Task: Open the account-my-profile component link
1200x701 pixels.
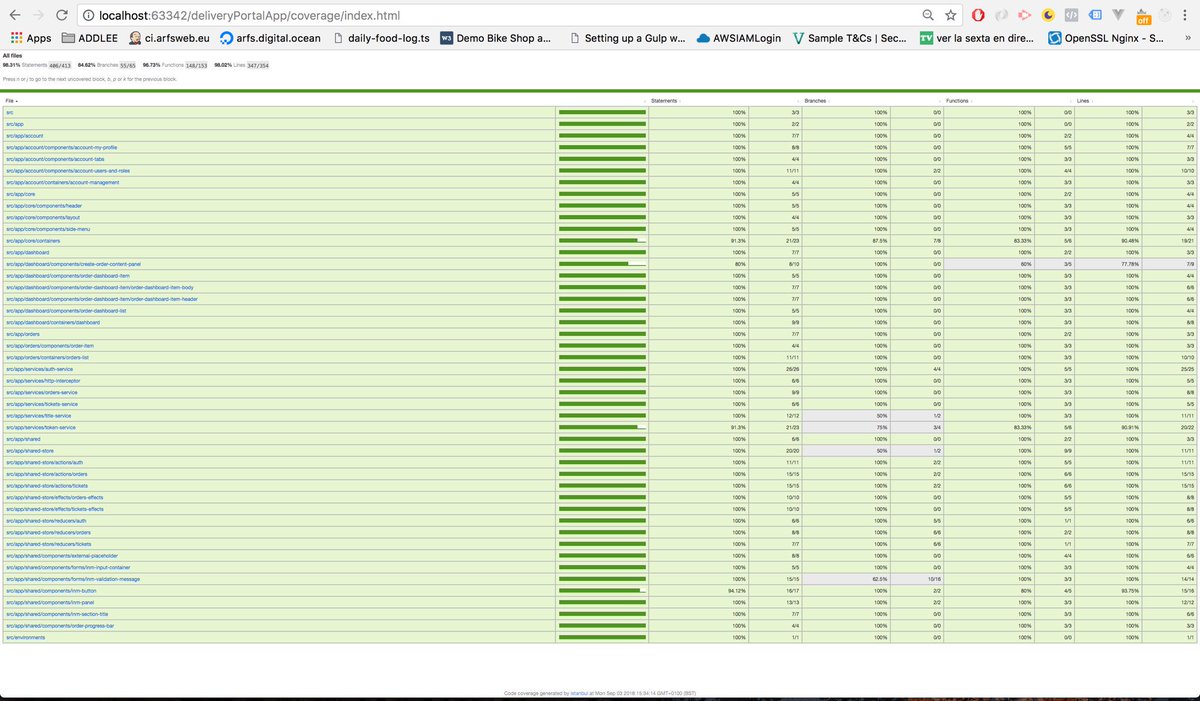Action: tap(61, 147)
